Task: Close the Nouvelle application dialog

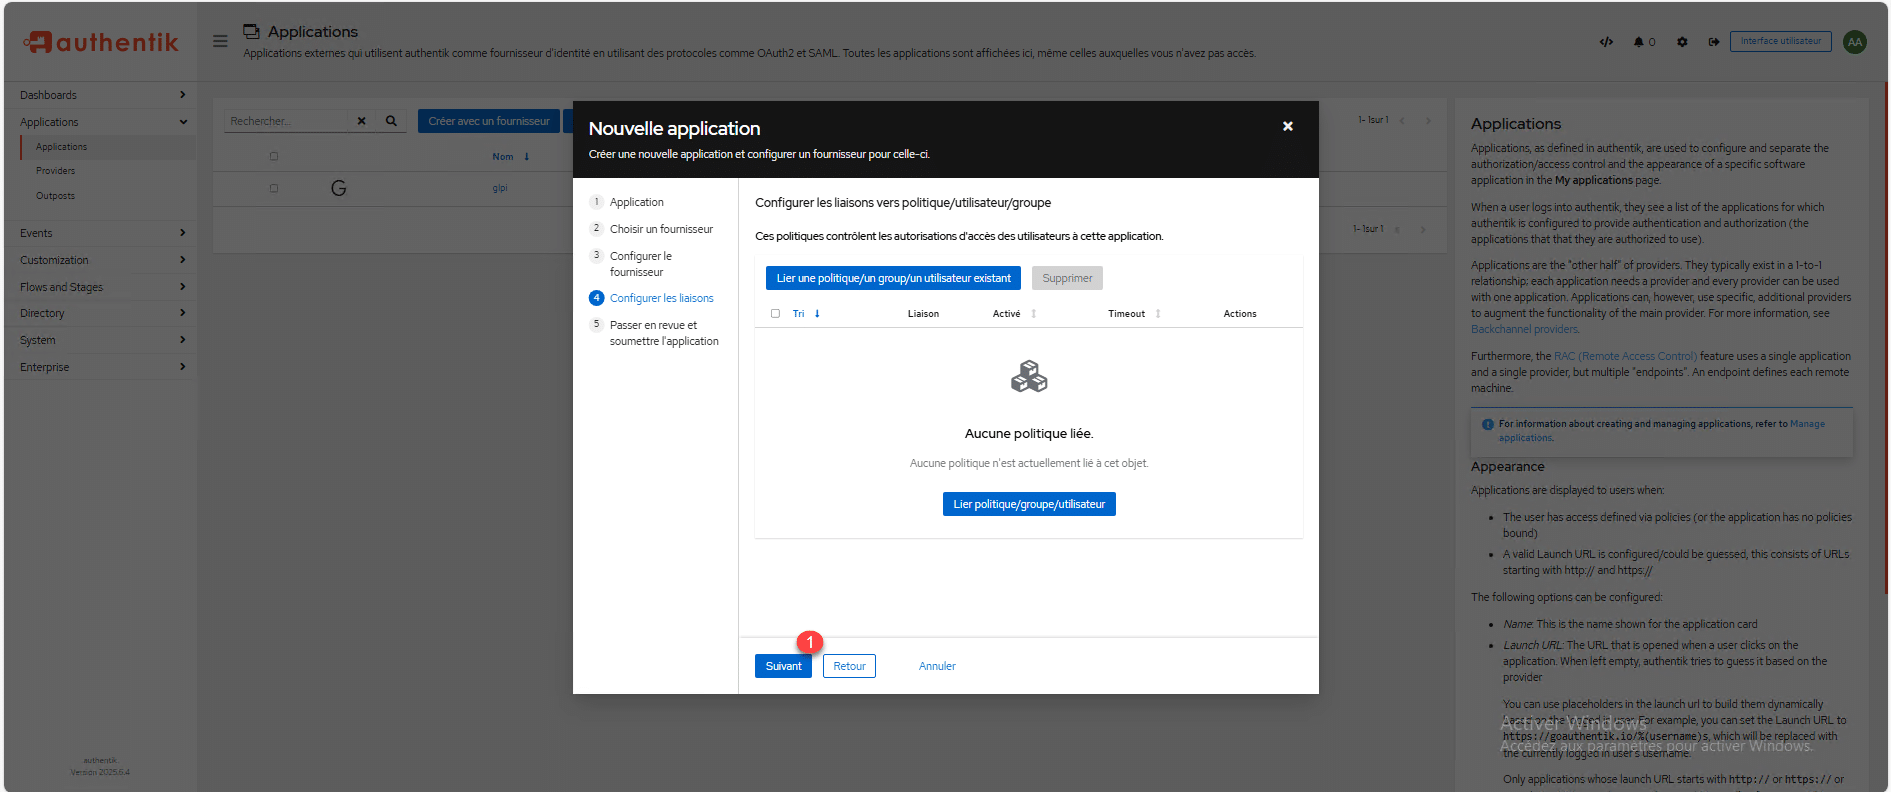Action: 1287,126
